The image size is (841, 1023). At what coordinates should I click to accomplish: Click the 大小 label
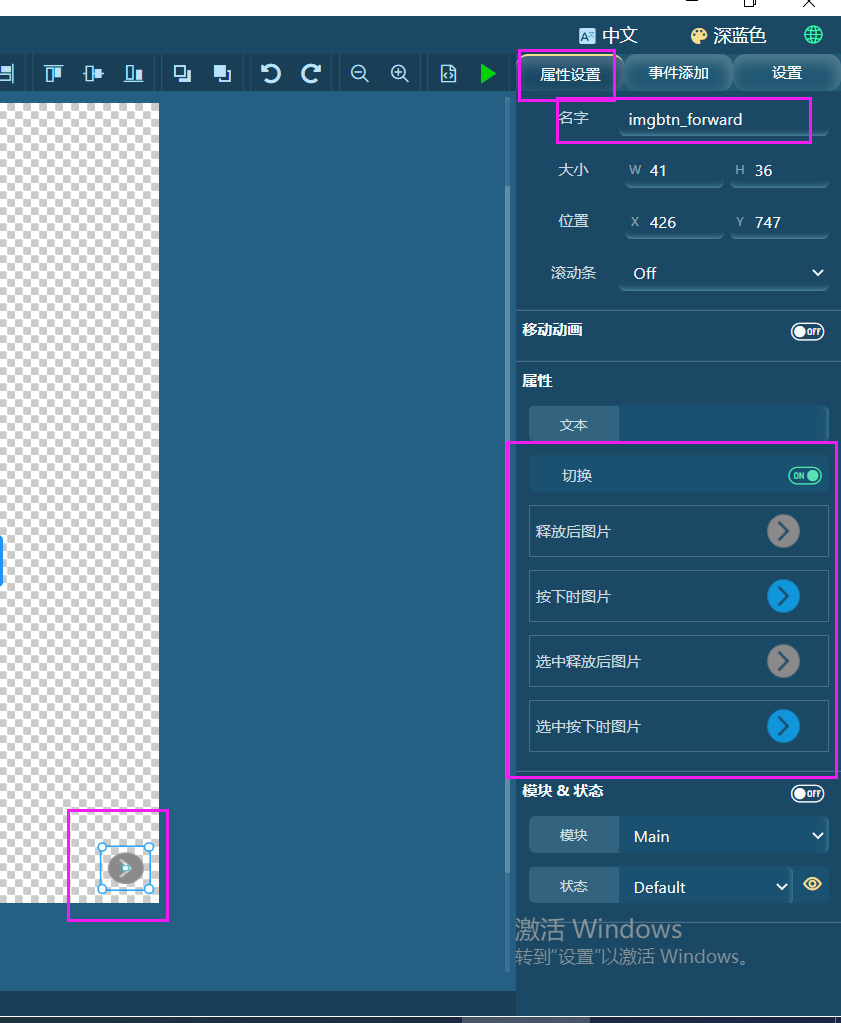[x=573, y=170]
